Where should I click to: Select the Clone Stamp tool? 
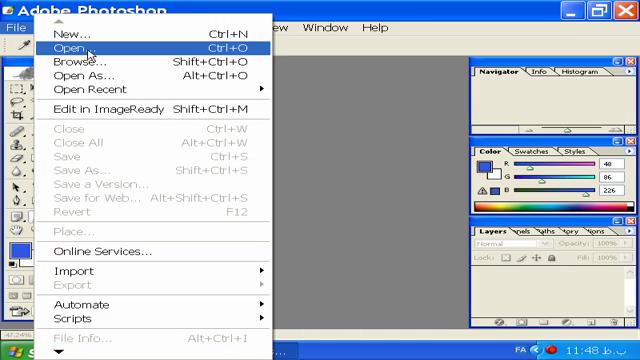(16, 144)
